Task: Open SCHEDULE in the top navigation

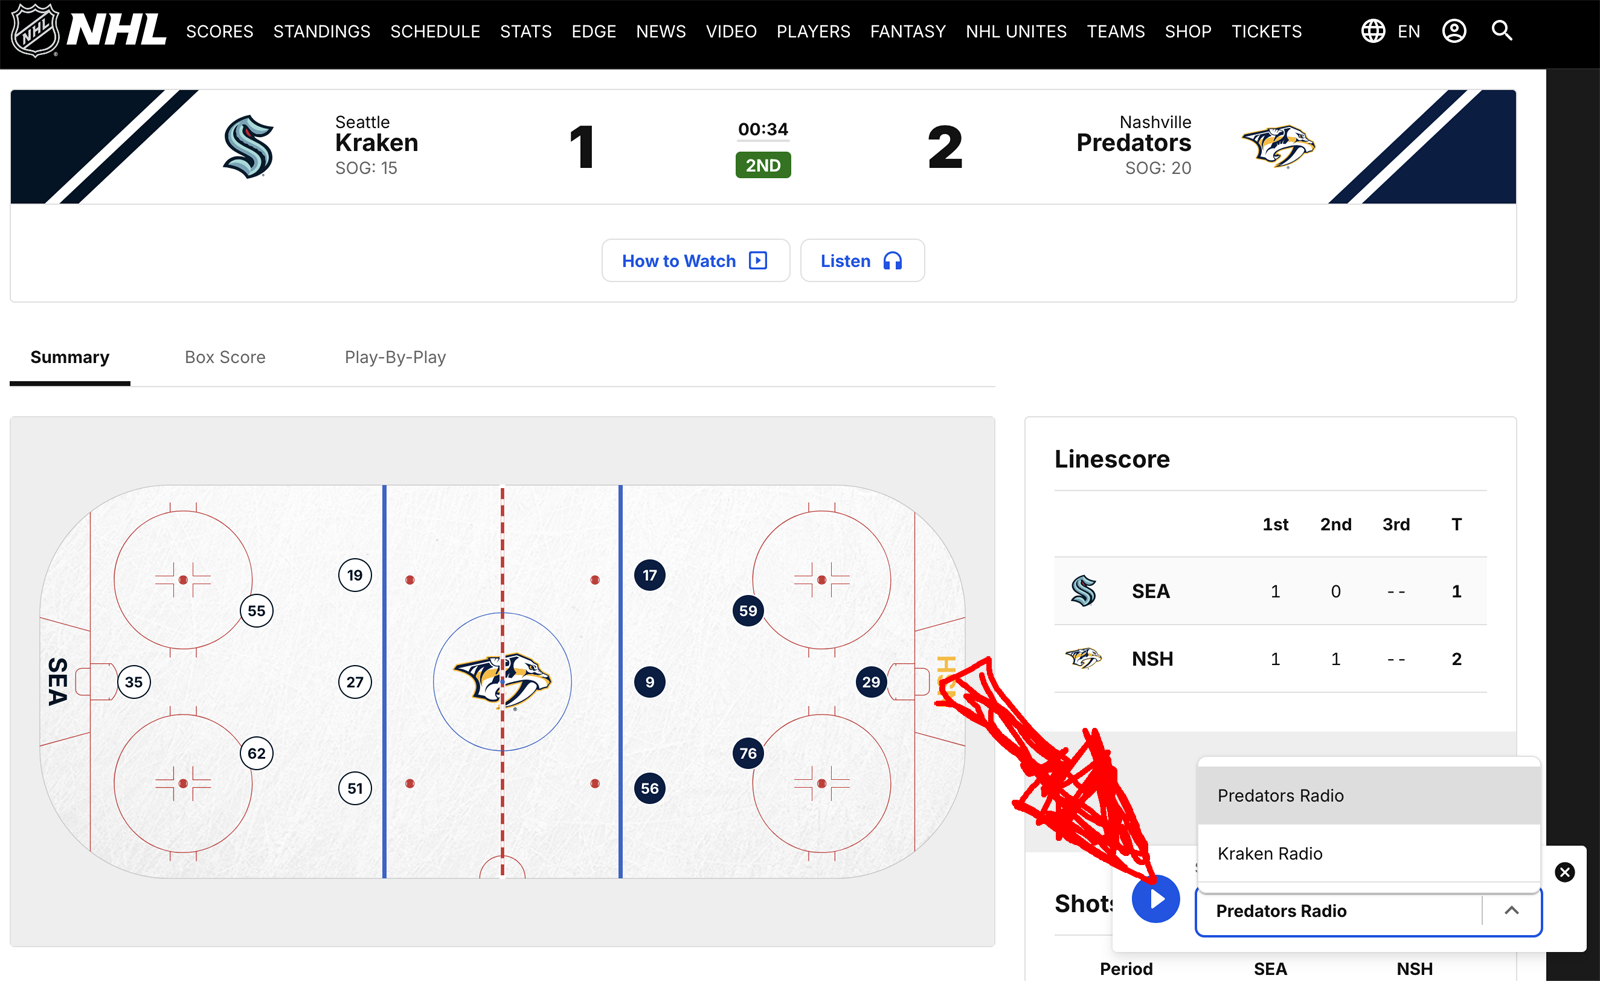Action: (x=435, y=31)
